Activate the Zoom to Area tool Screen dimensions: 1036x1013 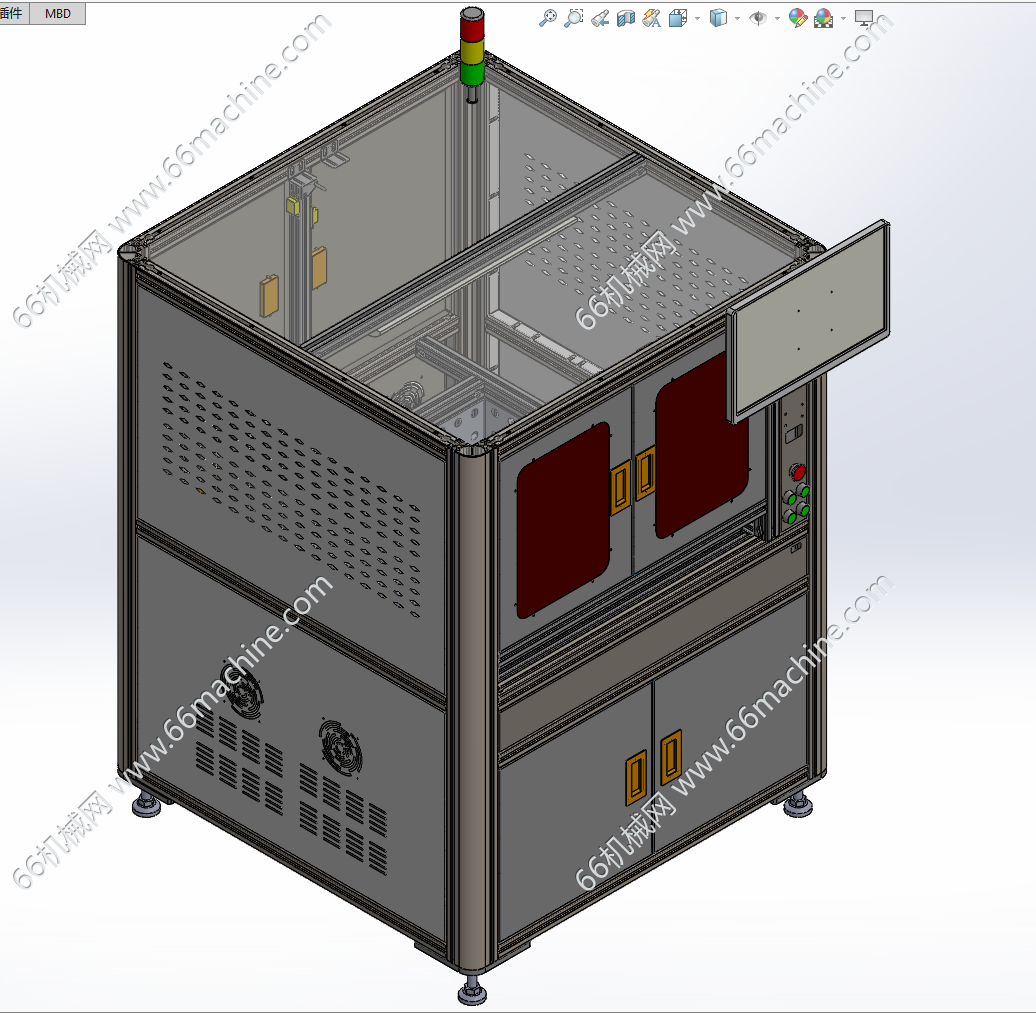[573, 18]
